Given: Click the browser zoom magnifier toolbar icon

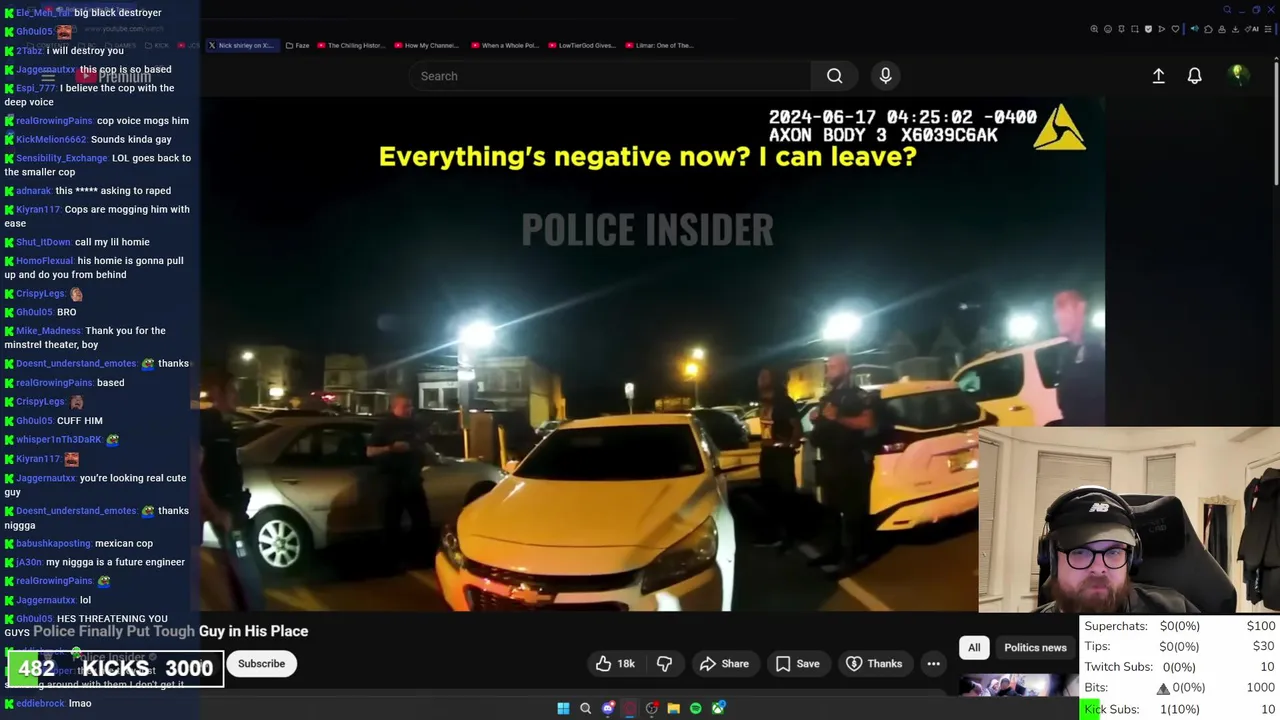Looking at the screenshot, I should coord(1094,29).
